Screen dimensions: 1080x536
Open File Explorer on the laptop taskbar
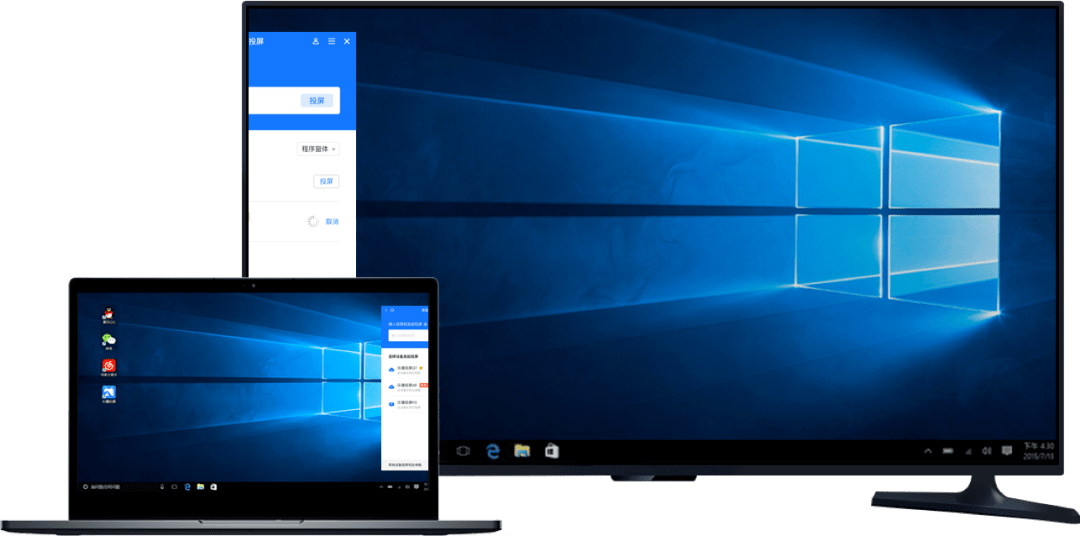tap(200, 486)
